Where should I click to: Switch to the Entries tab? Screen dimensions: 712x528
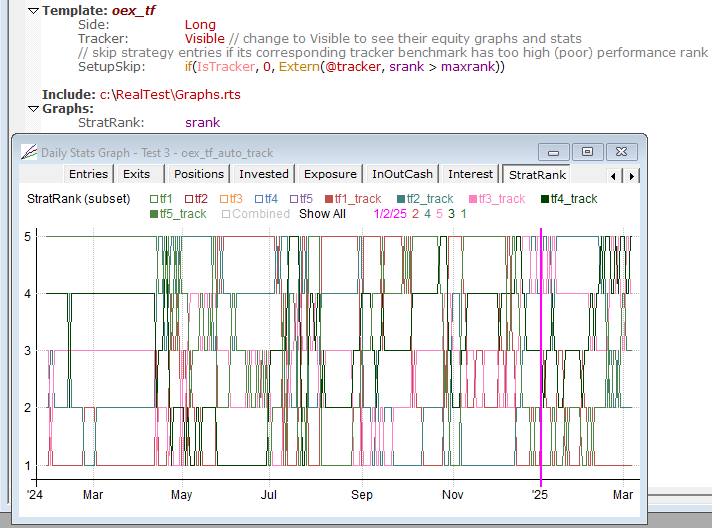[x=88, y=174]
